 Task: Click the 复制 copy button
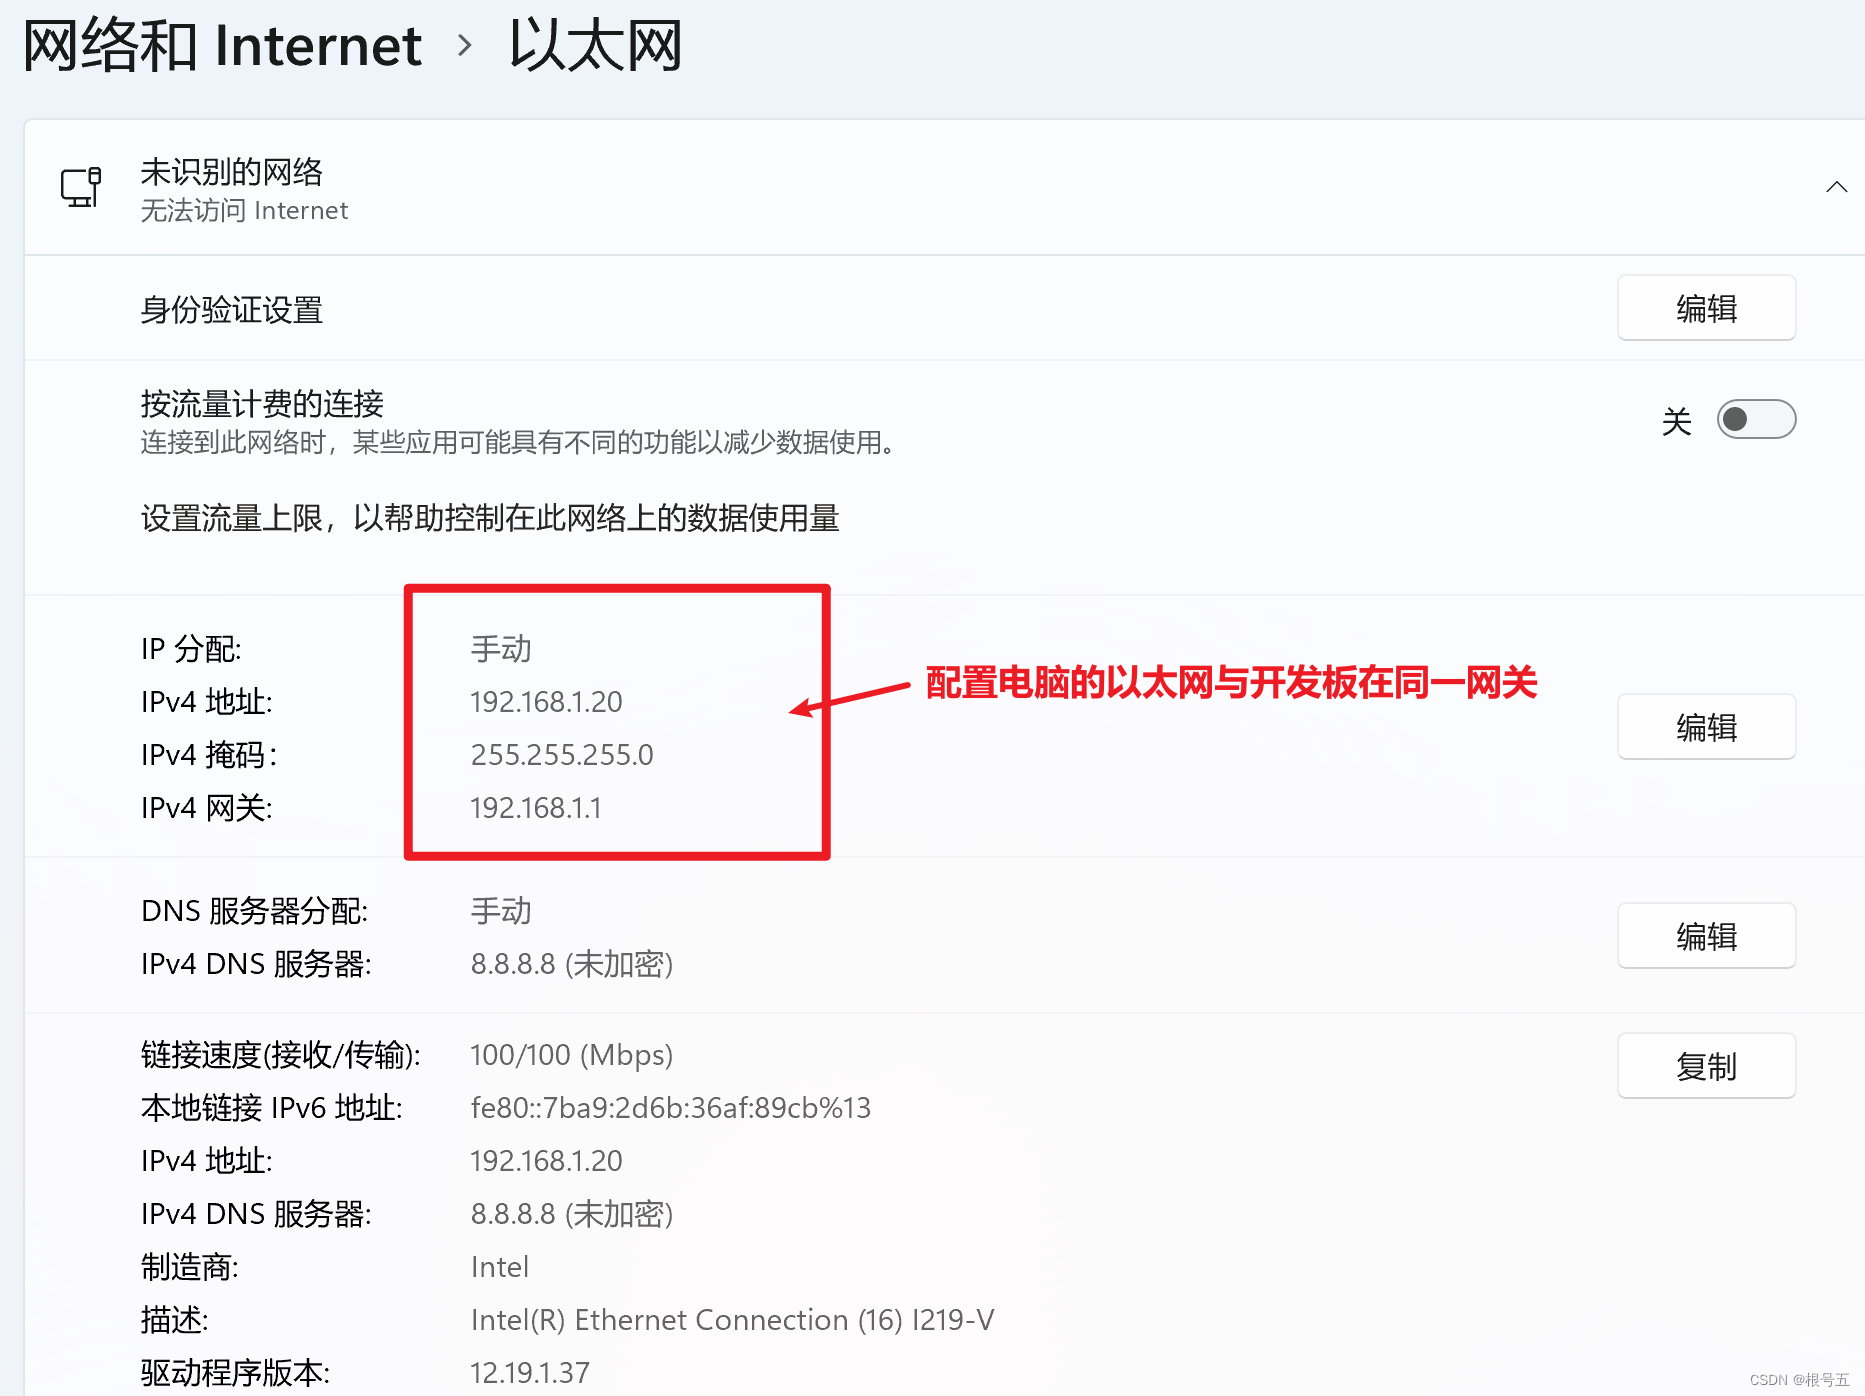click(x=1706, y=1066)
